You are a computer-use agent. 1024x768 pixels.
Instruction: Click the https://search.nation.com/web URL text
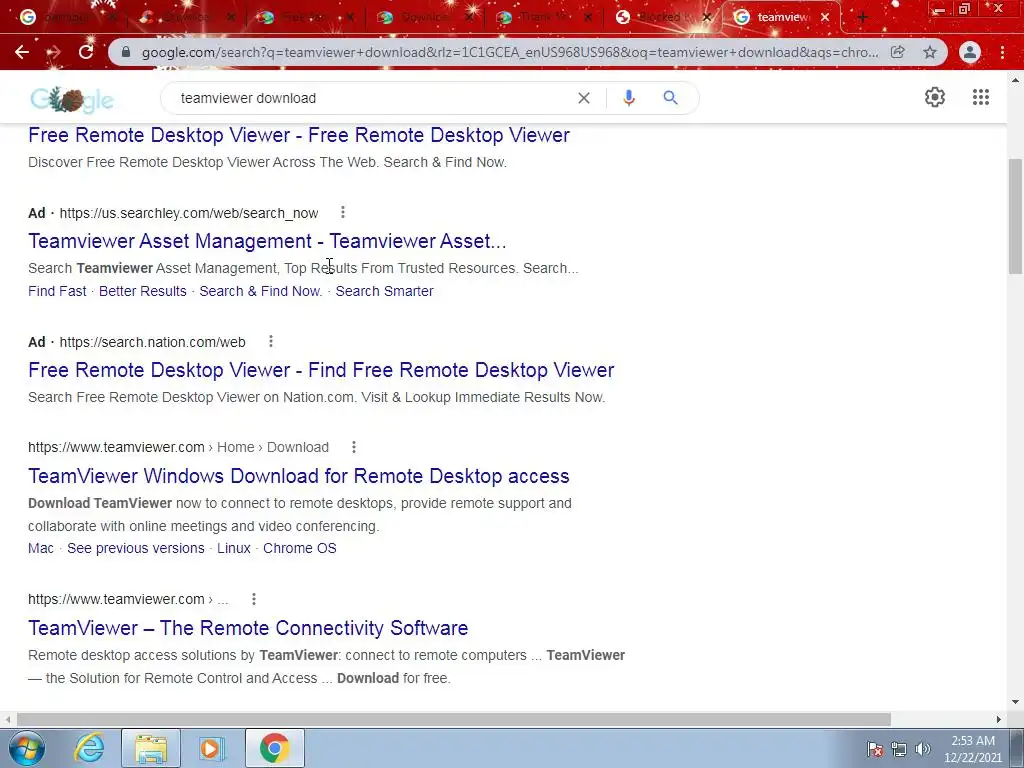[152, 342]
